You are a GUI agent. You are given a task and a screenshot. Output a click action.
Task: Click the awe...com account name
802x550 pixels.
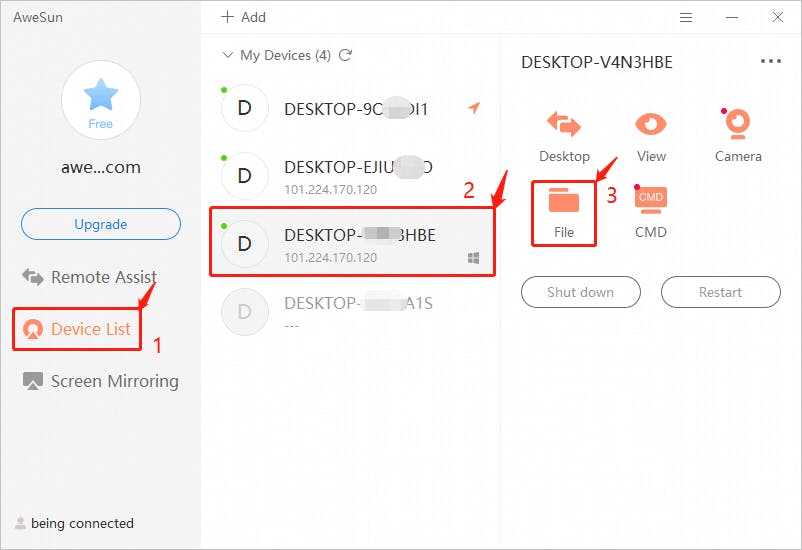[101, 167]
